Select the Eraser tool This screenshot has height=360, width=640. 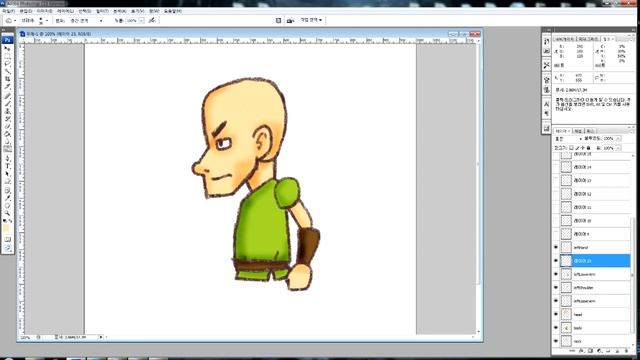[x=7, y=126]
